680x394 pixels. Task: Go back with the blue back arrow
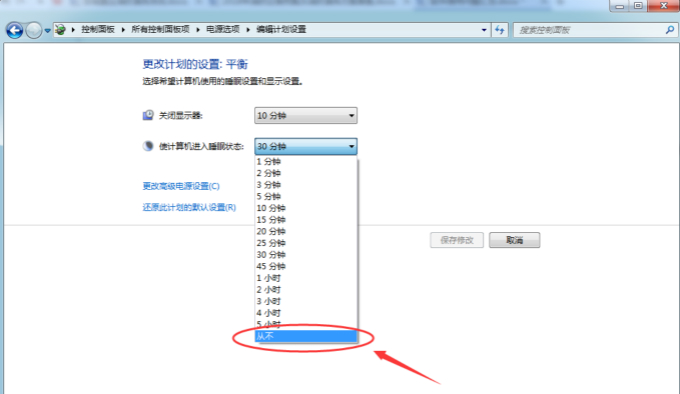tap(14, 30)
